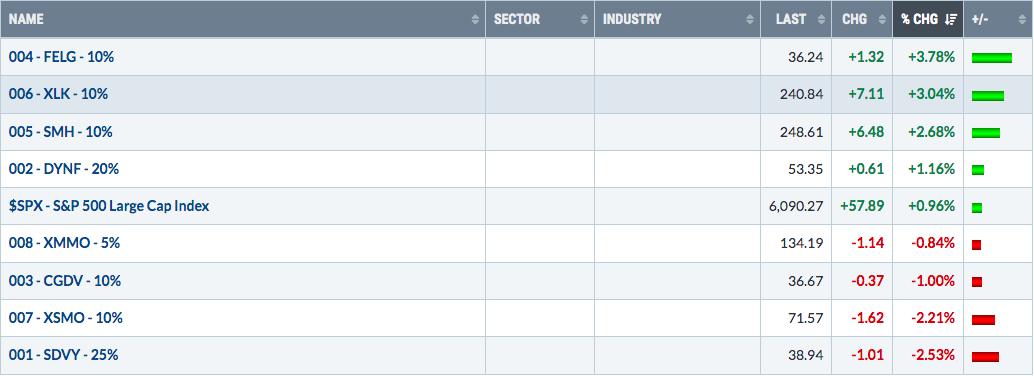Click the LAST column sort arrows
Viewport: 1034px width, 376px height.
tap(821, 19)
